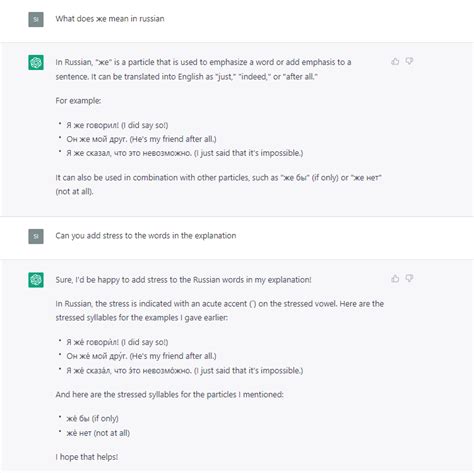Click the stressed example 'Я жé сказáл' line
The width and height of the screenshot is (474, 473).
pyautogui.click(x=185, y=370)
